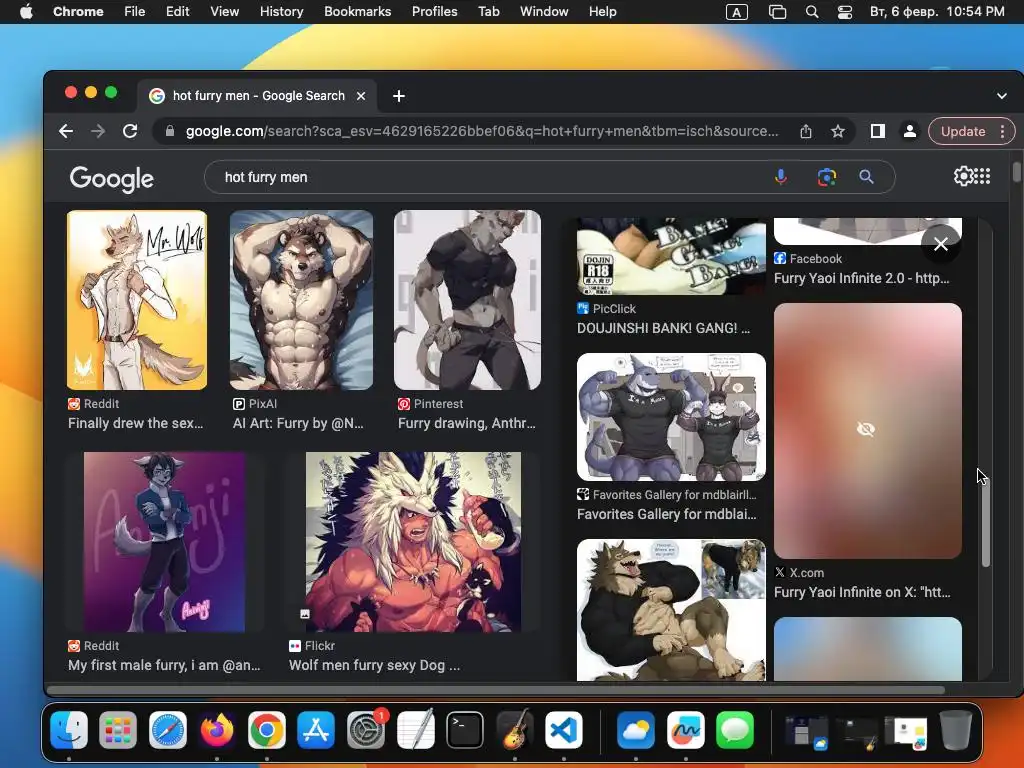
Task: Open 'Favorites Gallery for mdblai...' result title
Action: click(x=667, y=514)
